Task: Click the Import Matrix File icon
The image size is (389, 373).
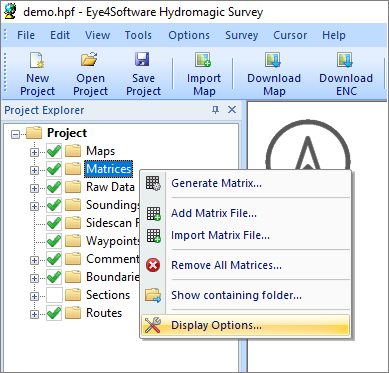Action: [153, 236]
